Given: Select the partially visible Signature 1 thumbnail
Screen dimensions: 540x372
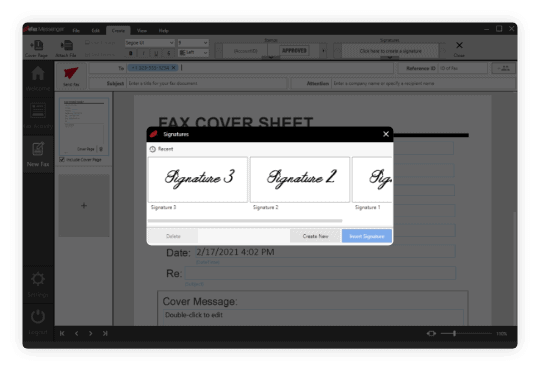Looking at the screenshot, I should [372, 179].
